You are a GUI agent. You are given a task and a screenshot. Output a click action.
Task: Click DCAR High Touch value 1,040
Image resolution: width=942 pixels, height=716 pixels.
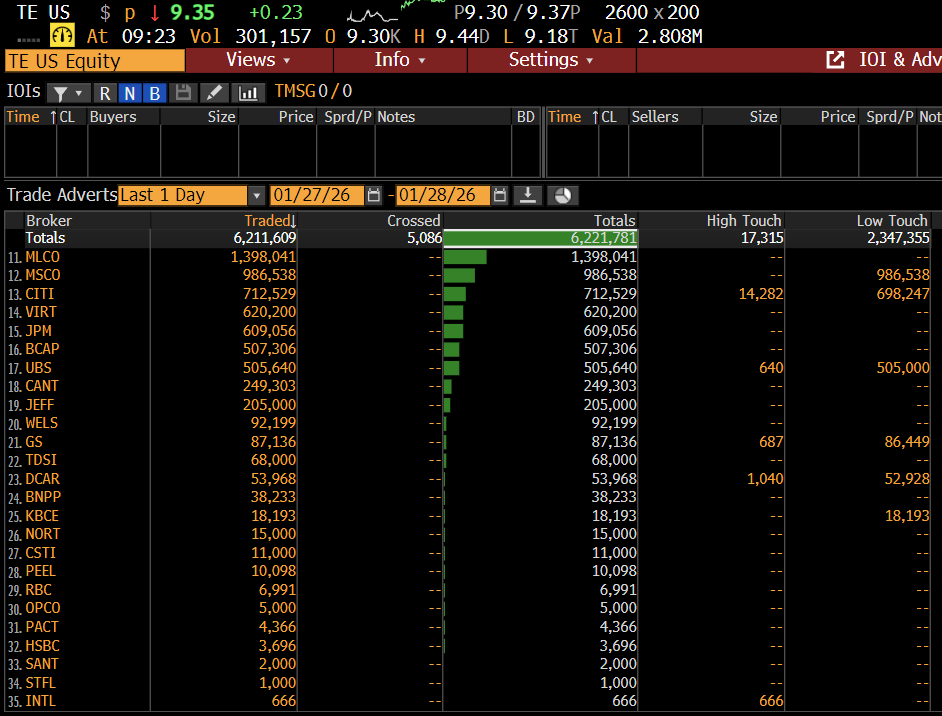765,479
